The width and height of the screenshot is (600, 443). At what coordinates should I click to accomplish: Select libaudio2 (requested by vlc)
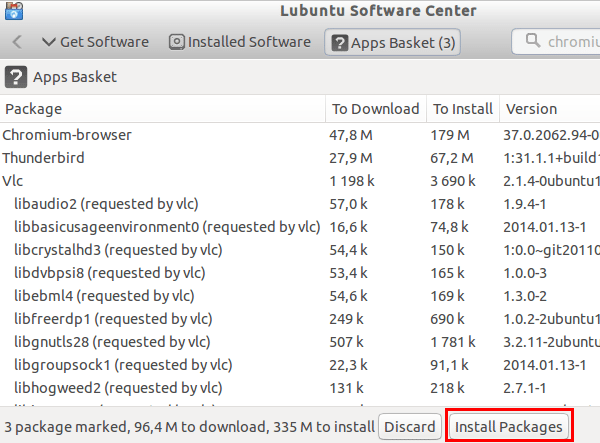300,204
